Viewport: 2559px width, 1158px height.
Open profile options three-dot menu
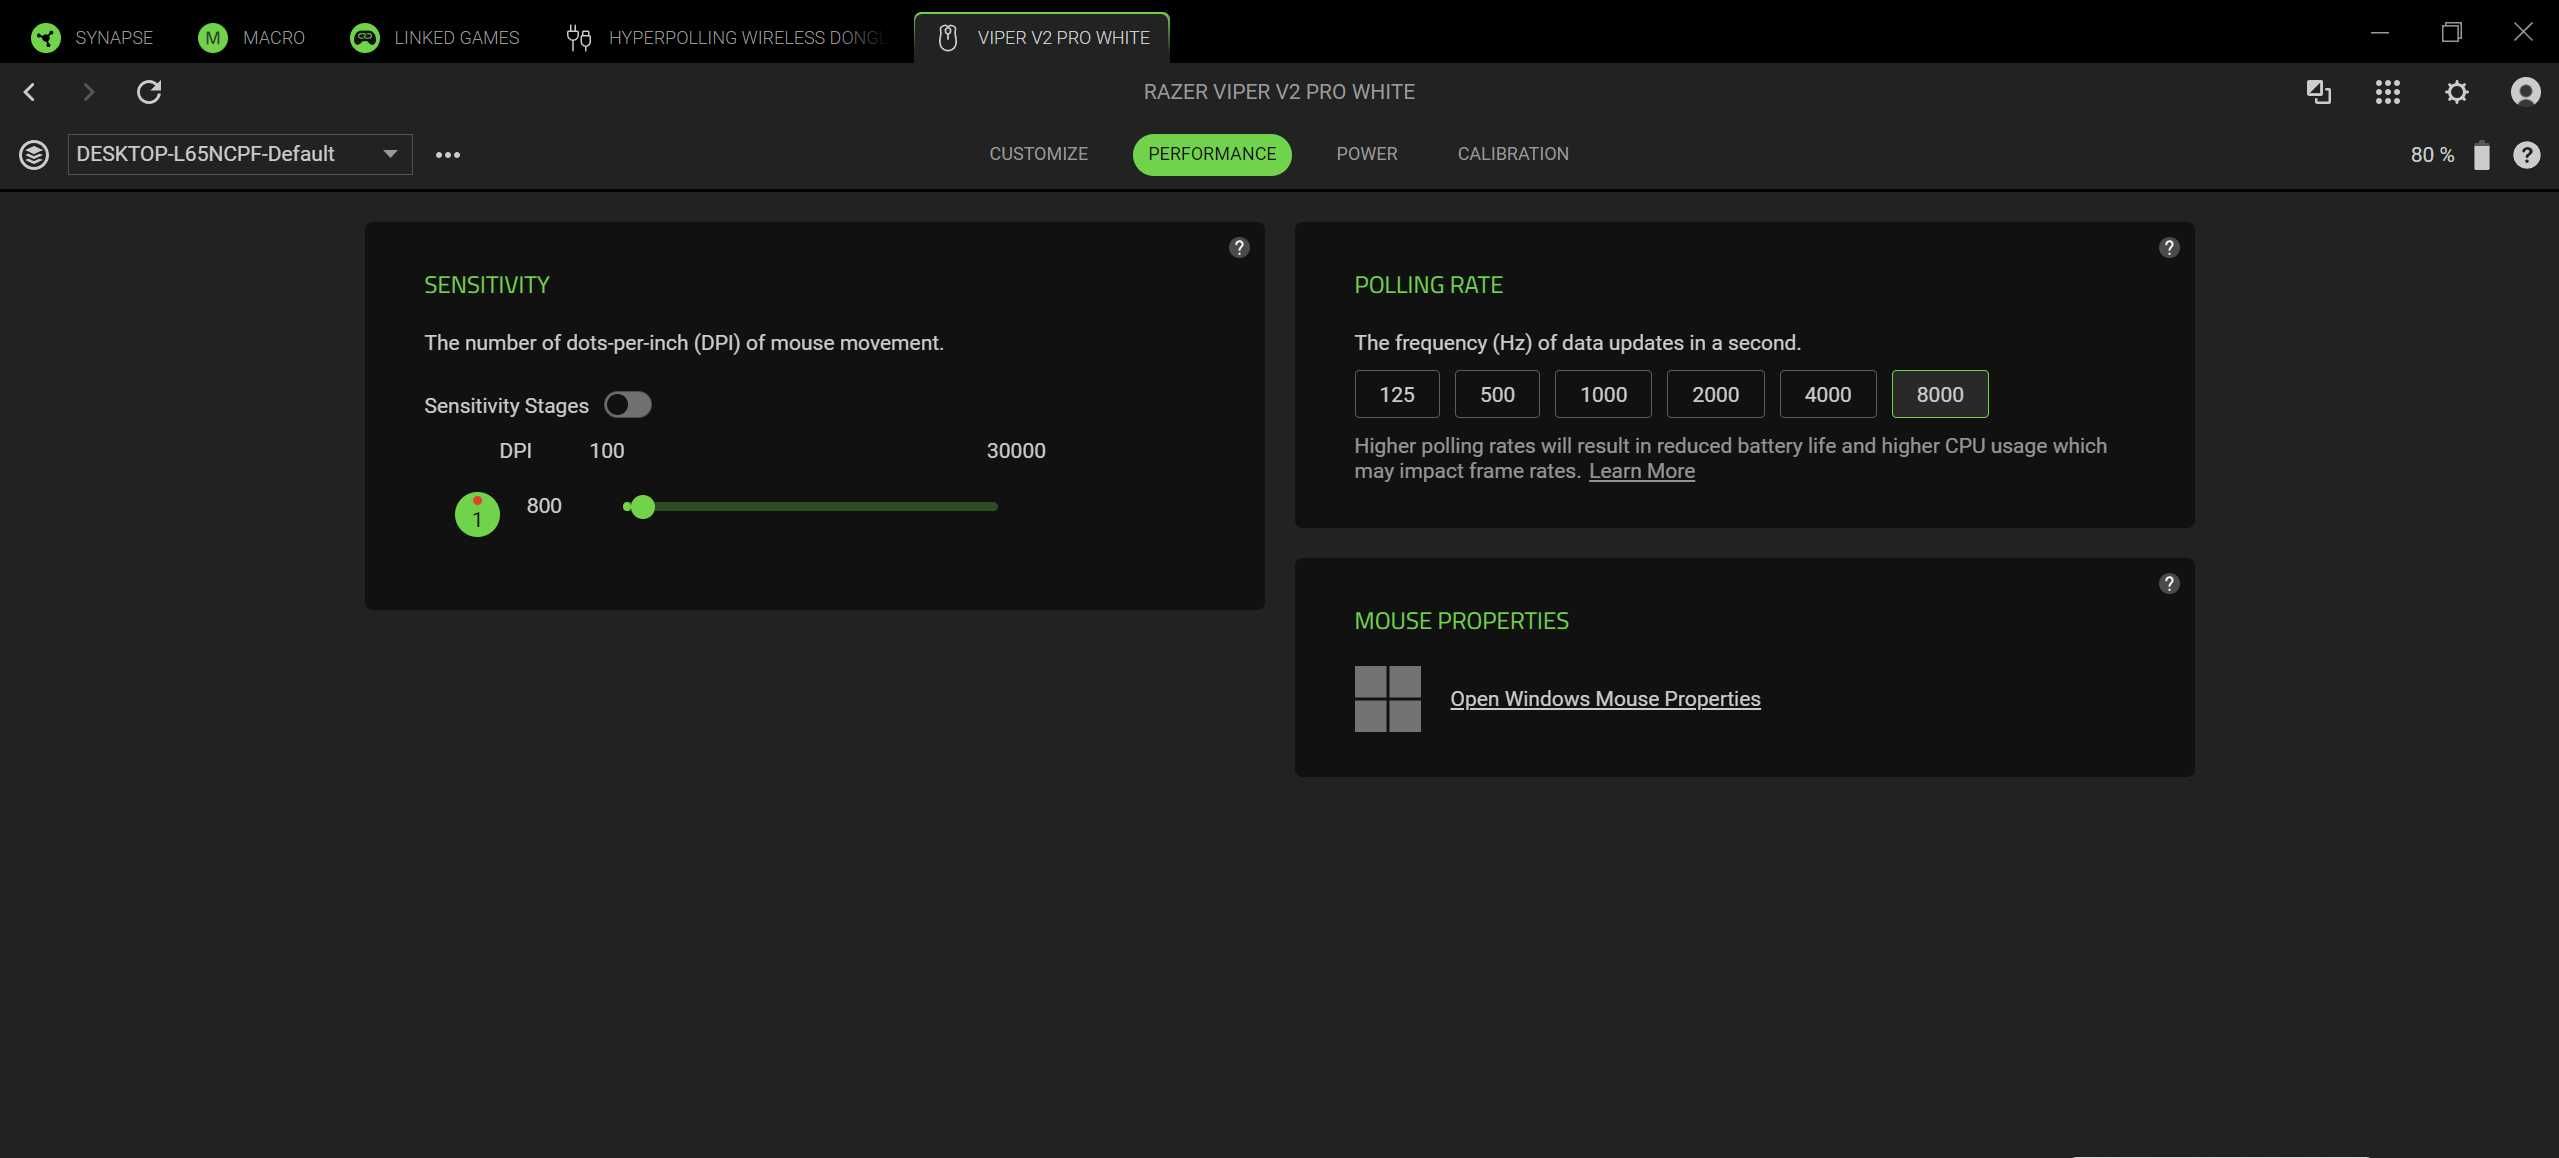click(x=448, y=155)
